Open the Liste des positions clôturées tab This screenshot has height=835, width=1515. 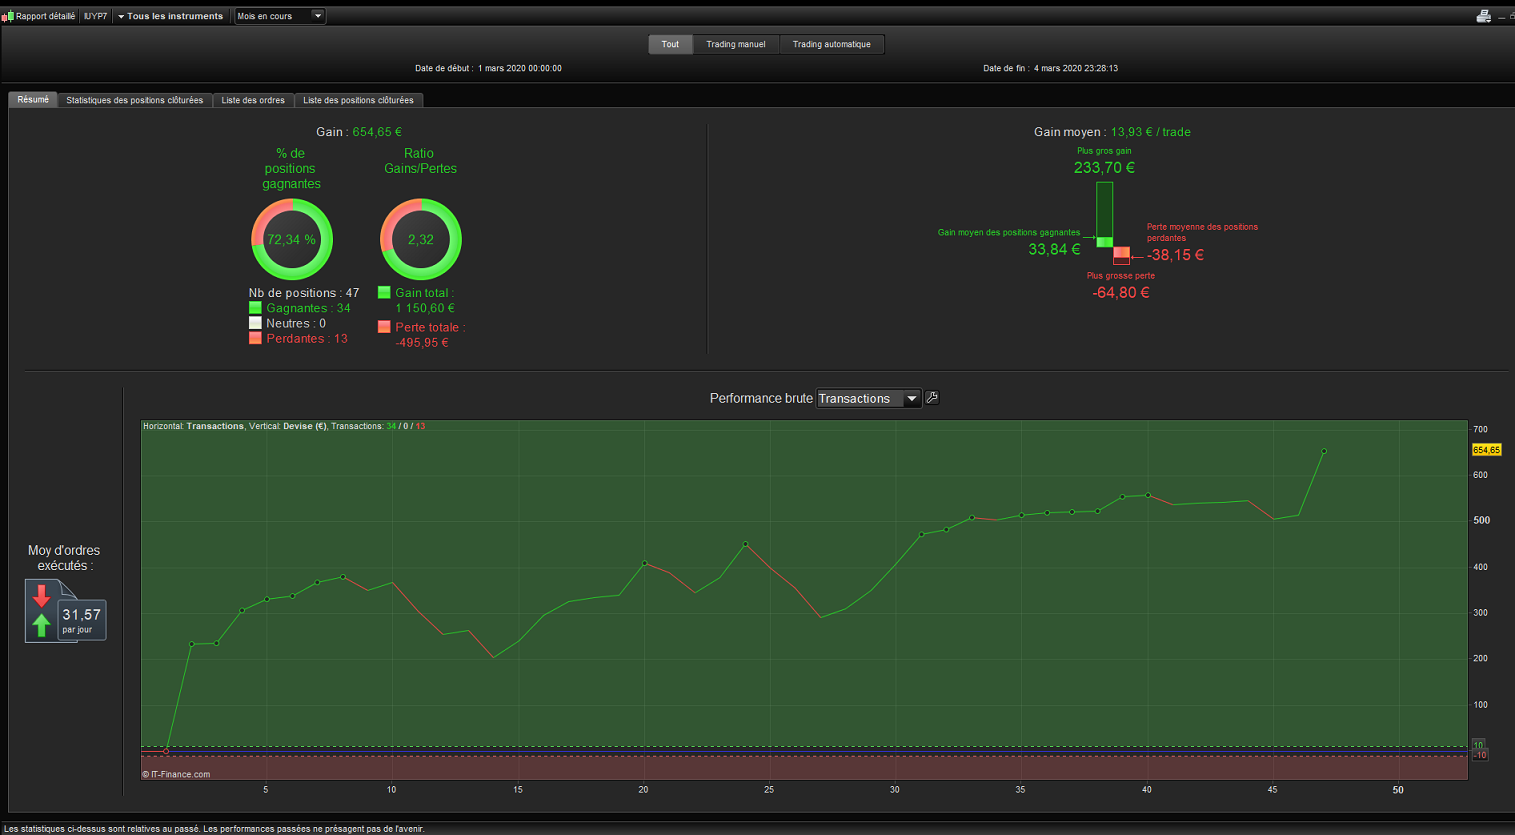click(358, 100)
